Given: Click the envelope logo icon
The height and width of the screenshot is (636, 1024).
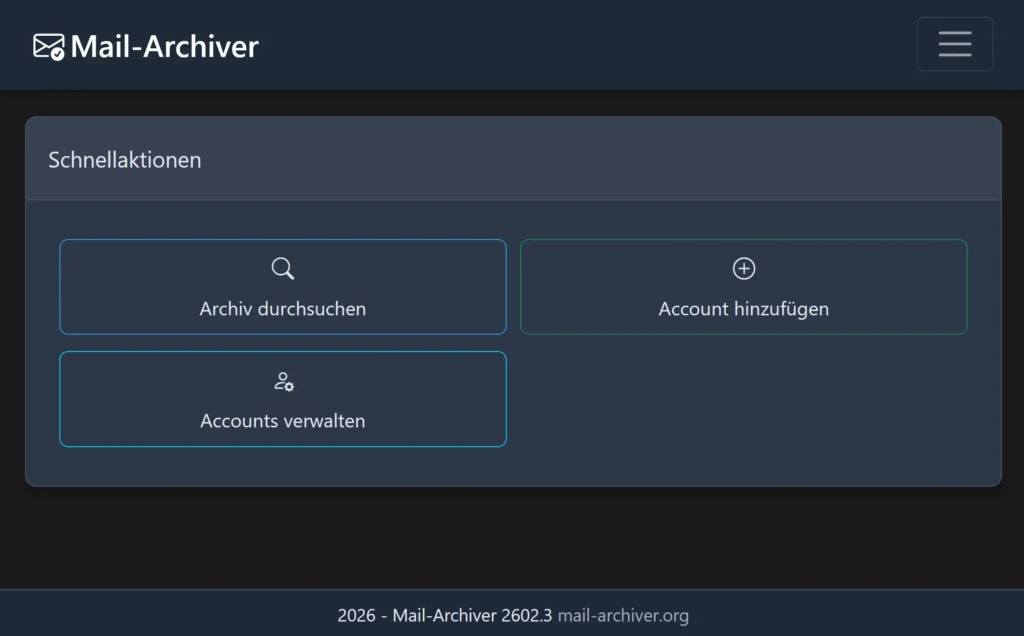Looking at the screenshot, I should point(46,45).
